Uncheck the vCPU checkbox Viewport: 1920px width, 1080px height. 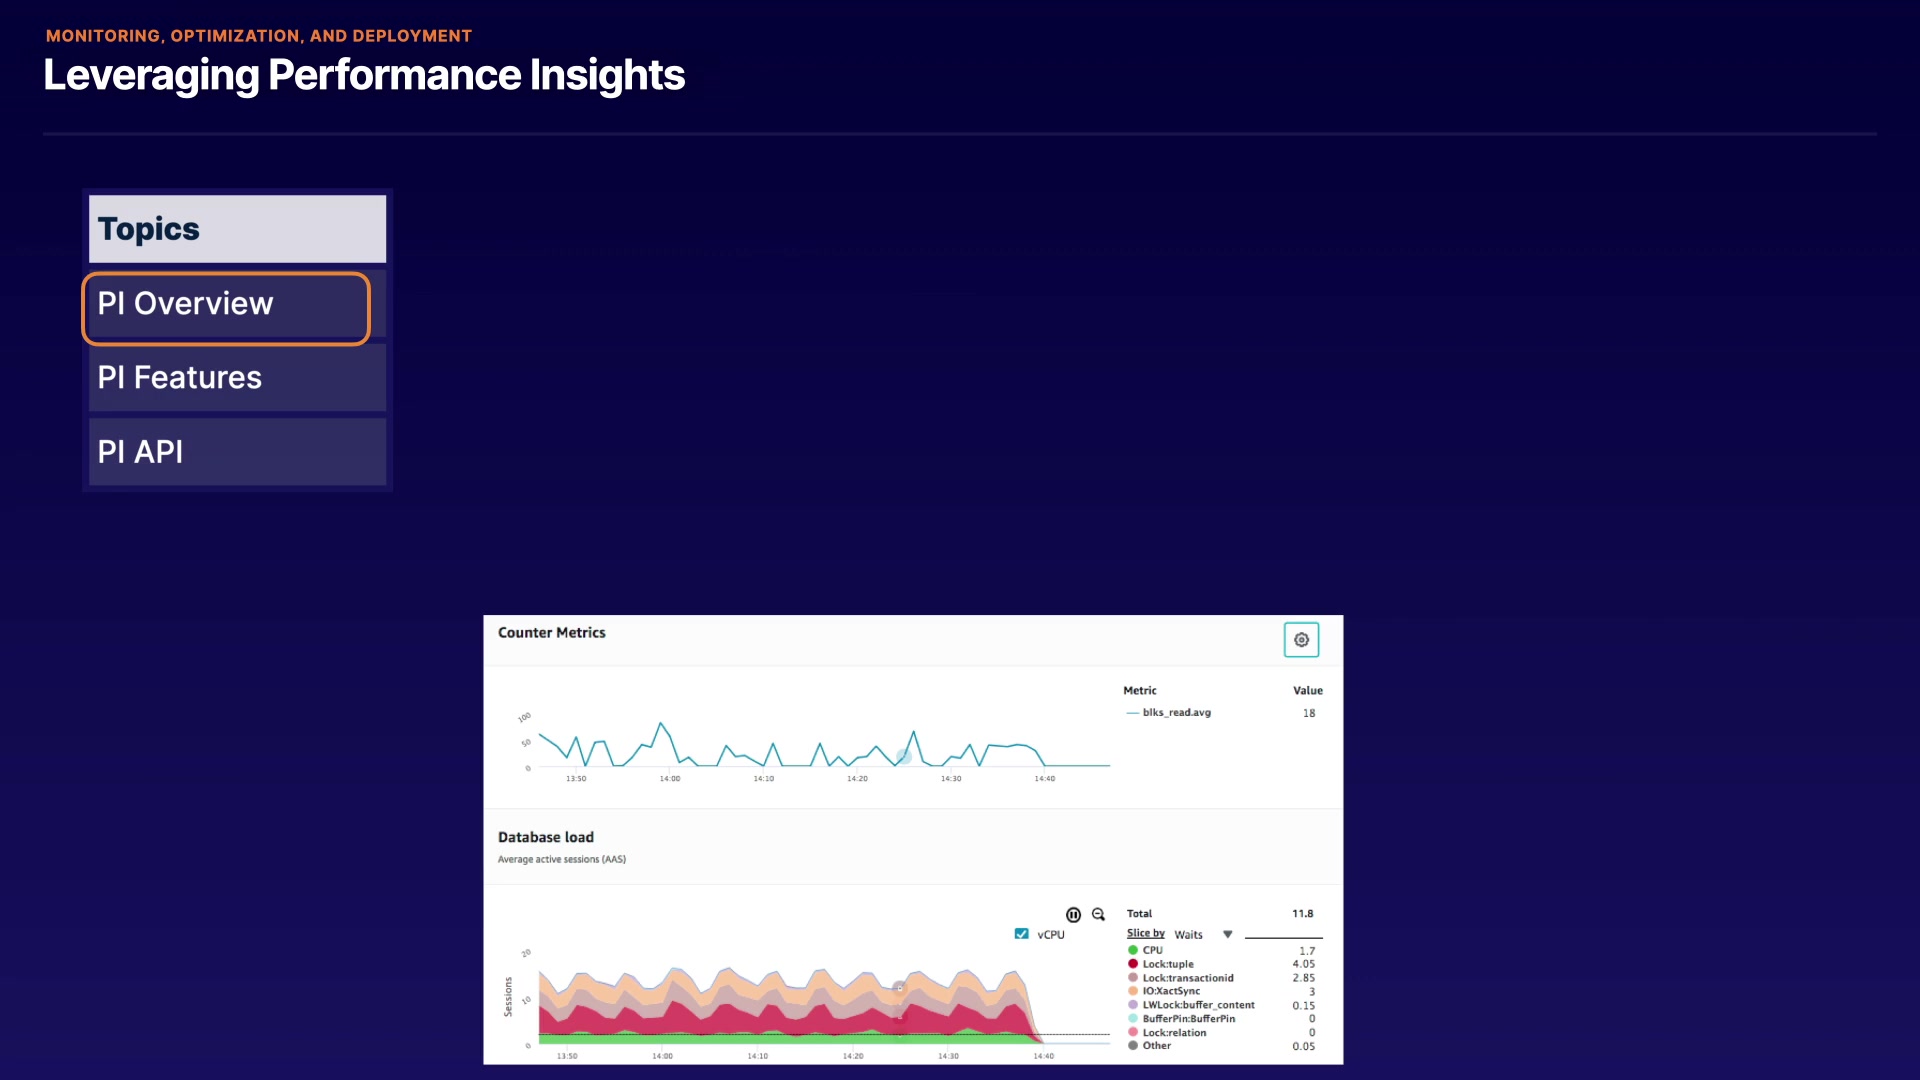click(1021, 934)
